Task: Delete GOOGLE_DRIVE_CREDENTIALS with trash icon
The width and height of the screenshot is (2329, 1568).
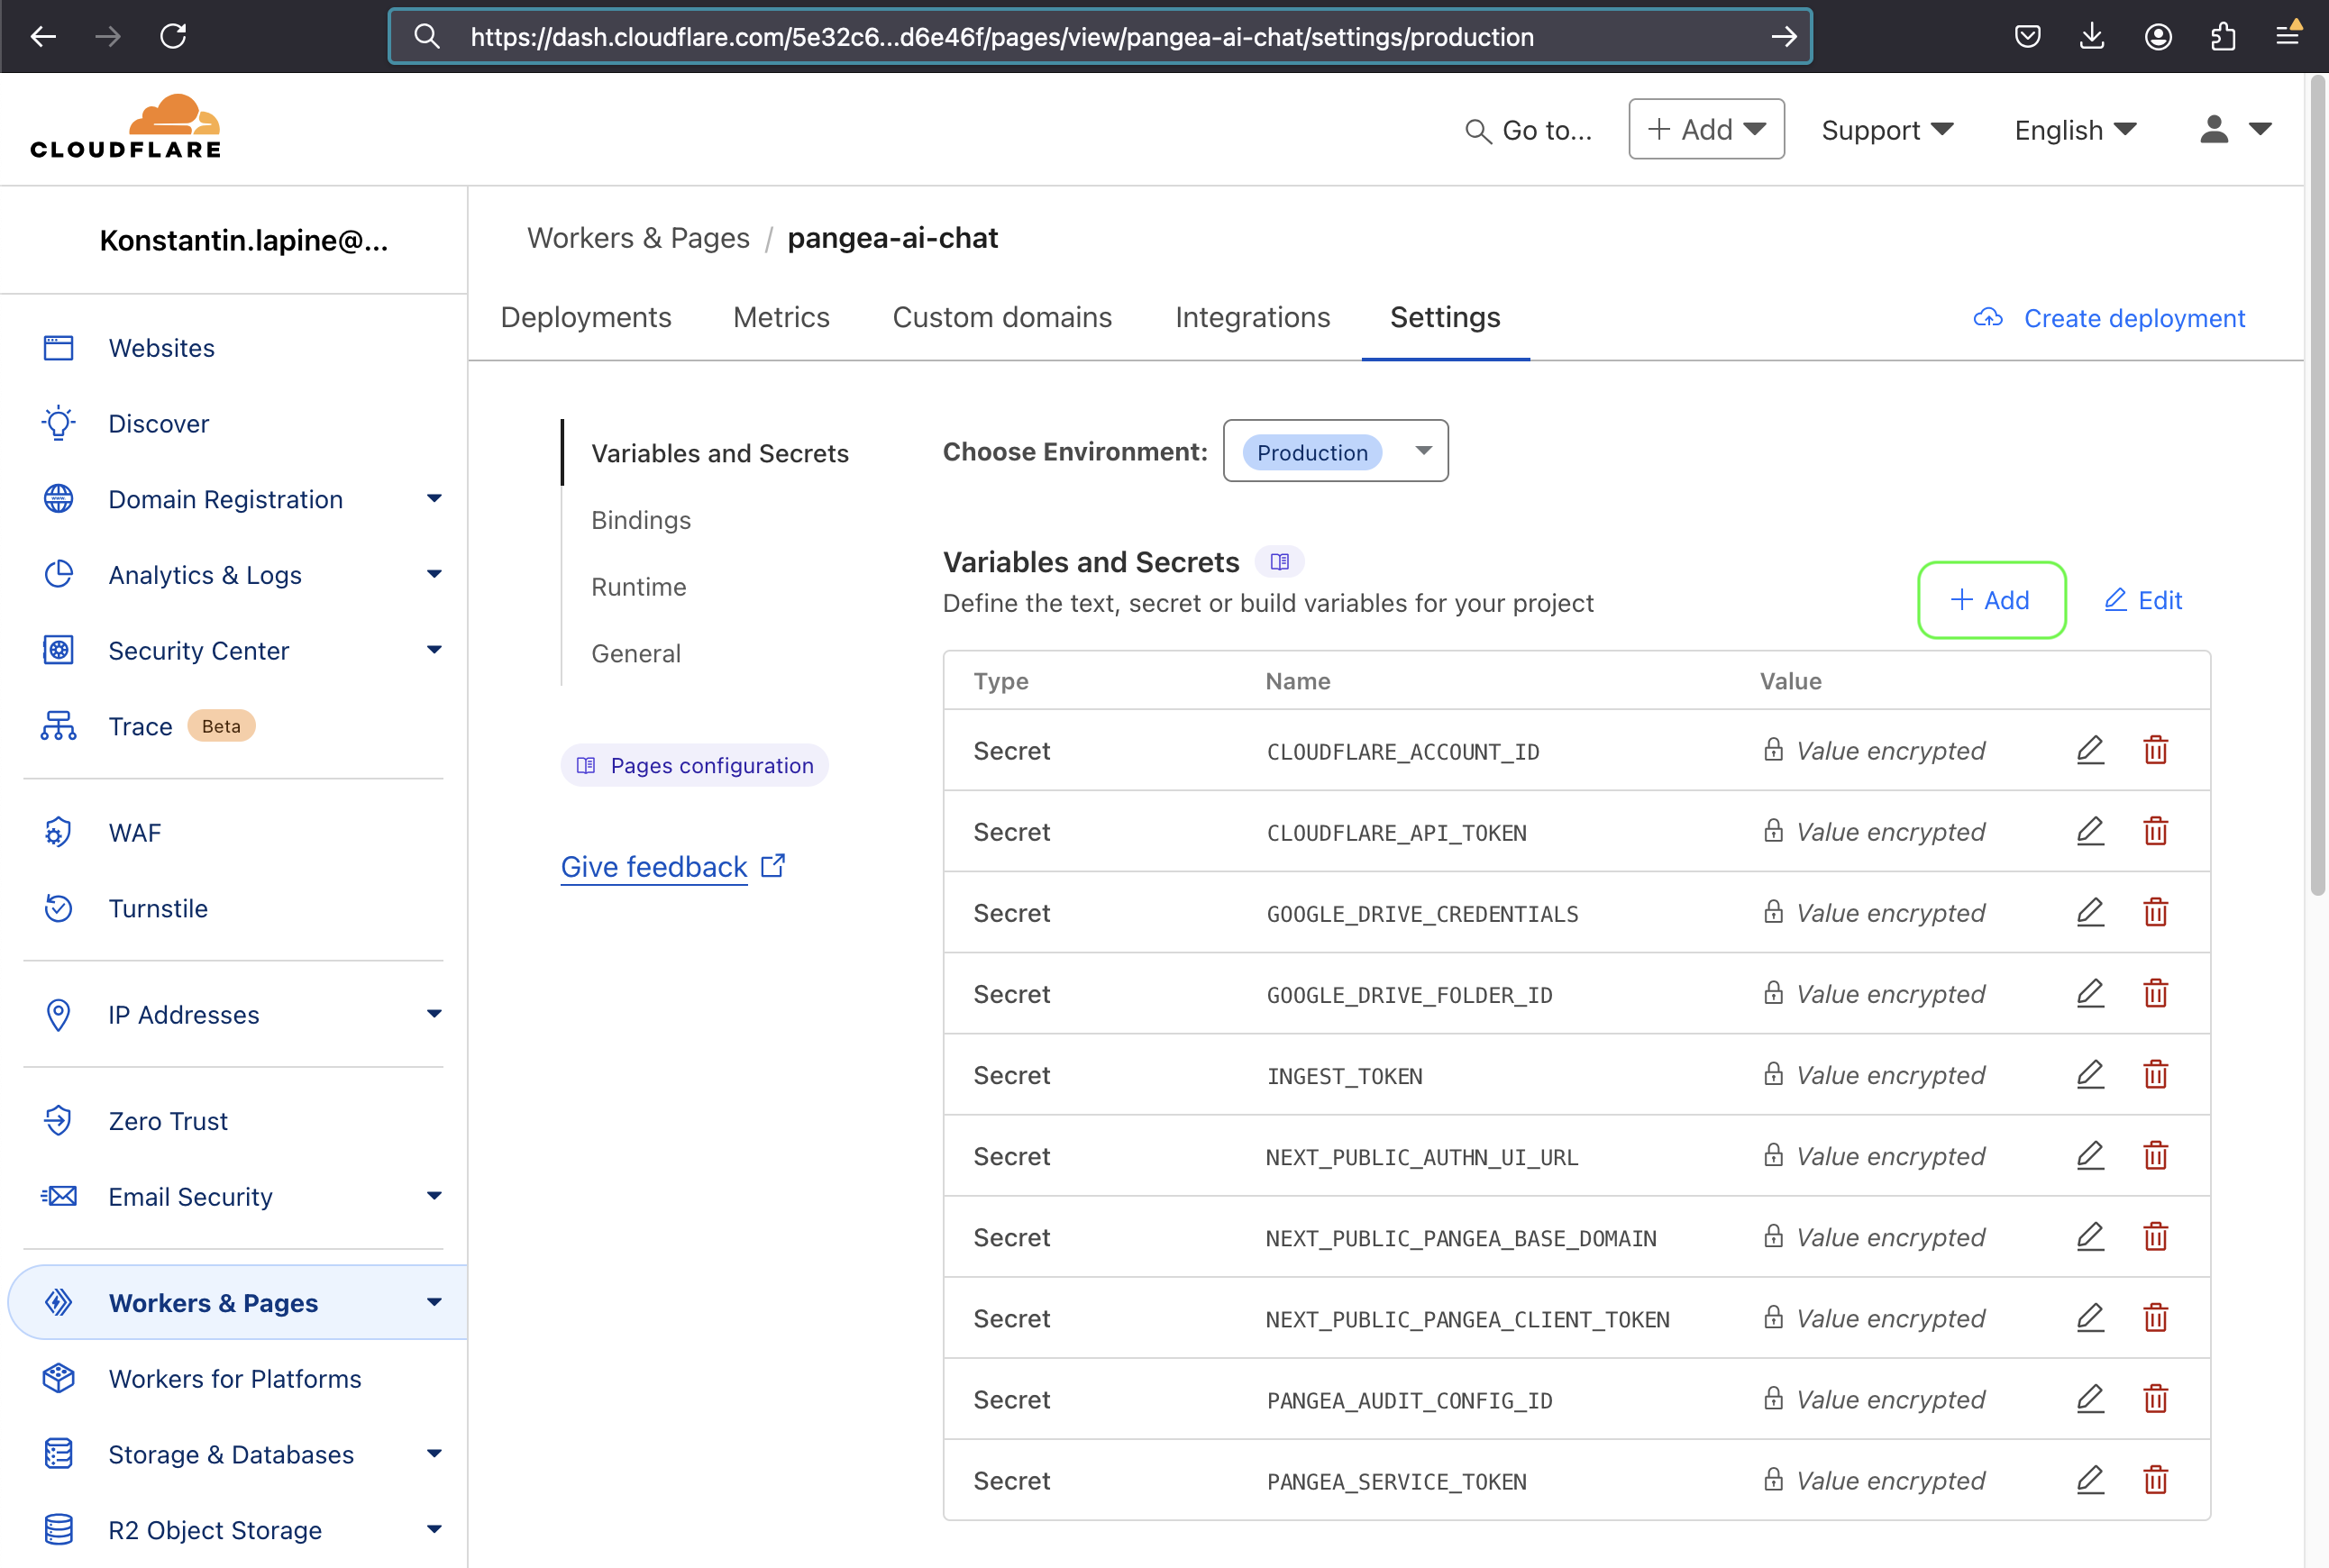Action: pyautogui.click(x=2155, y=912)
